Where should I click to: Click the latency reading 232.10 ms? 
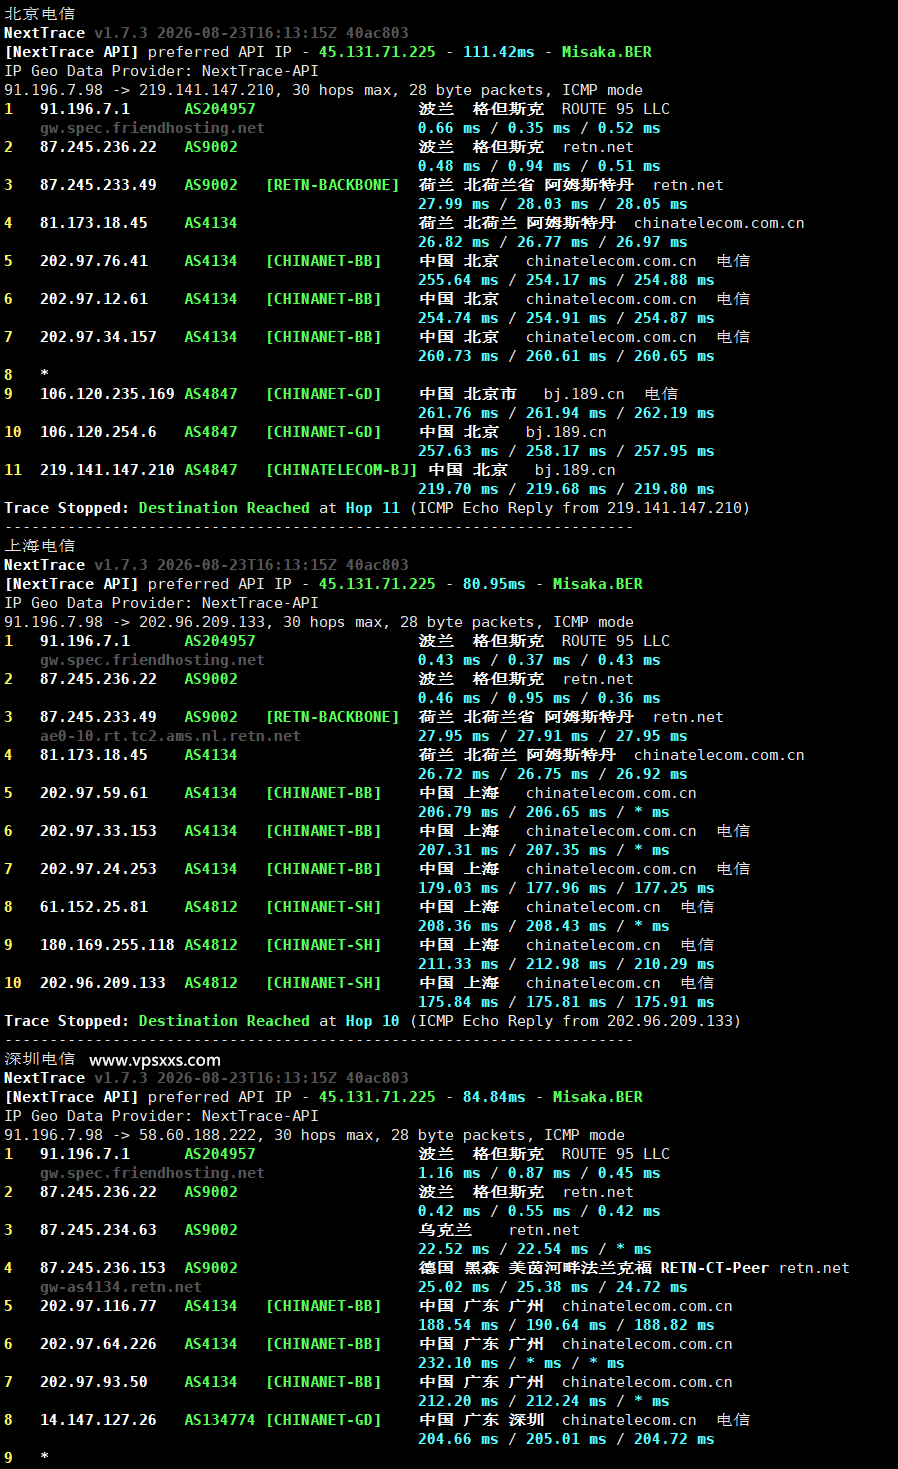[458, 1363]
